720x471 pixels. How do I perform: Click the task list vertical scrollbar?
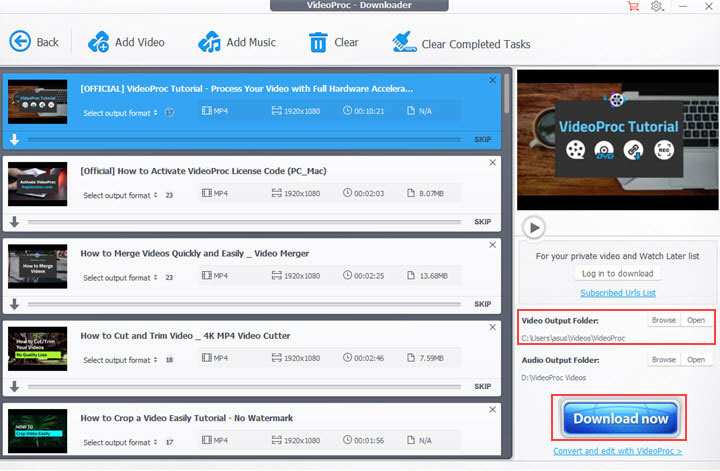506,94
